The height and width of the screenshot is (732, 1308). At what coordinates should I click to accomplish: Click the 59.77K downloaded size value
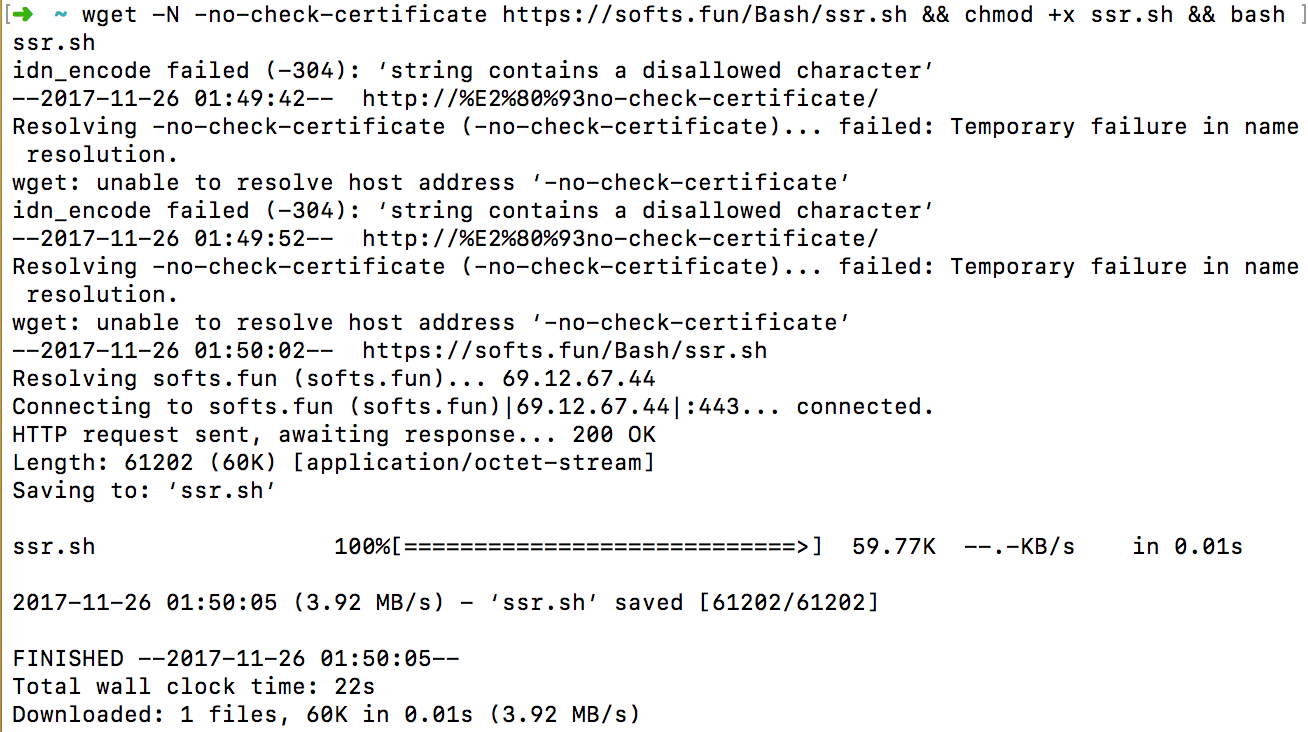(893, 547)
